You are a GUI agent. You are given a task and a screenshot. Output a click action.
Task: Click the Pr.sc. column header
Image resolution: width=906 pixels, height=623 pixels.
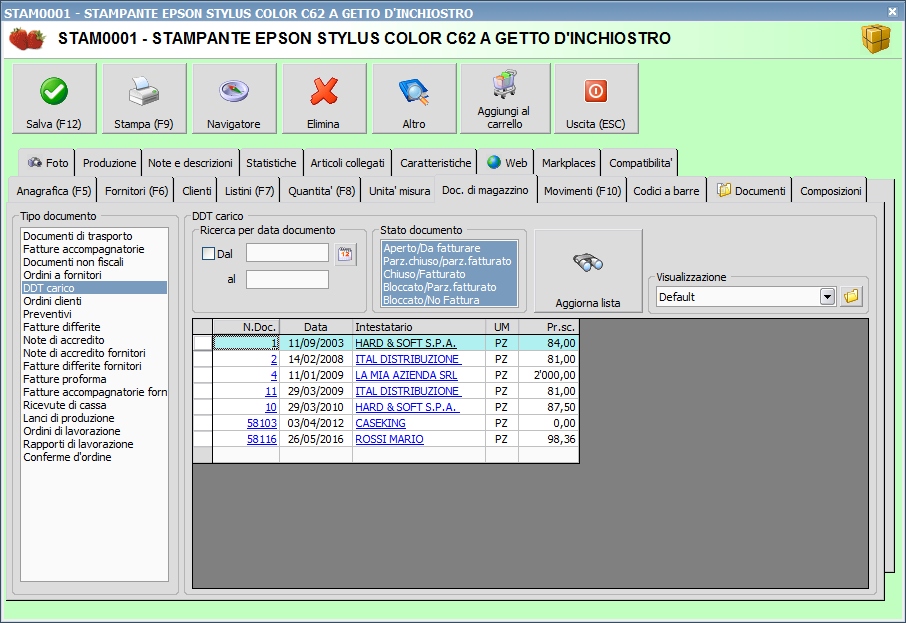point(548,327)
